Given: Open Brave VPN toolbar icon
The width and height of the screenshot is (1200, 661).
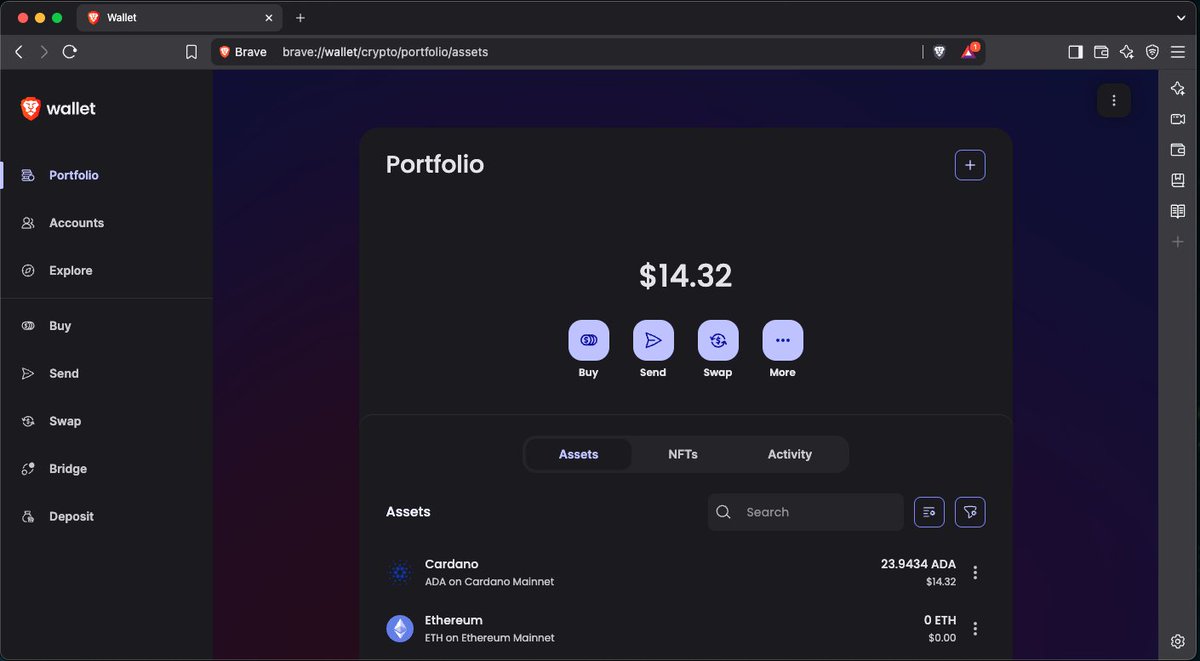Looking at the screenshot, I should coord(1153,52).
